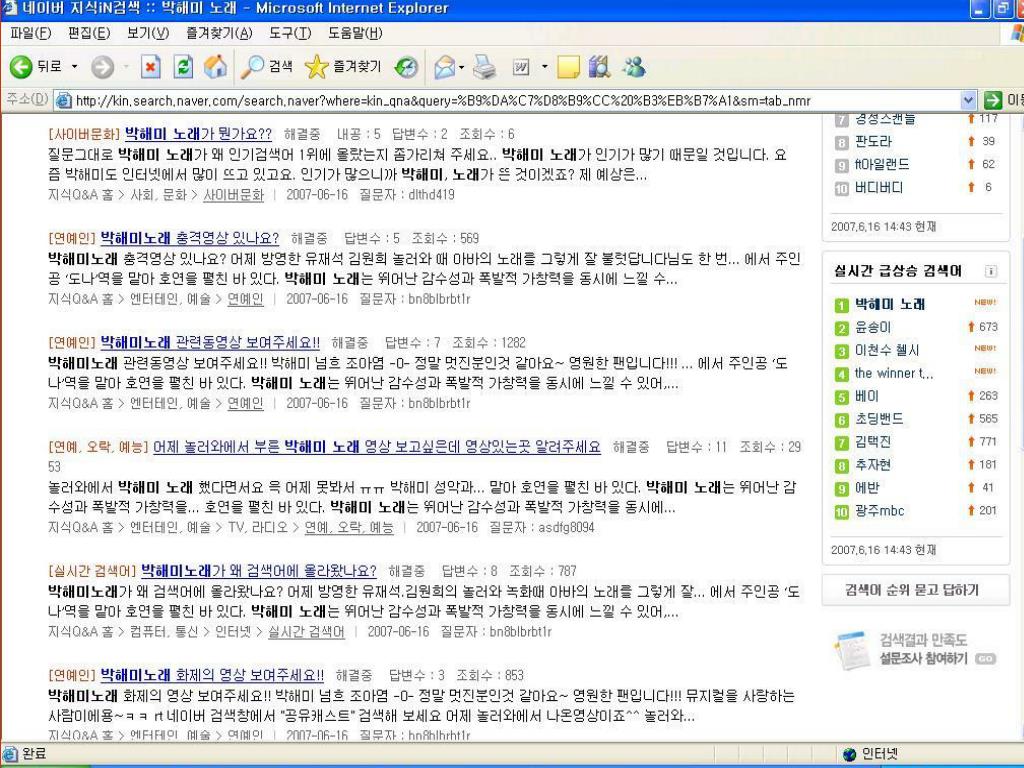Select trending keyword 베이
Image resolution: width=1024 pixels, height=768 pixels.
pyautogui.click(x=867, y=396)
